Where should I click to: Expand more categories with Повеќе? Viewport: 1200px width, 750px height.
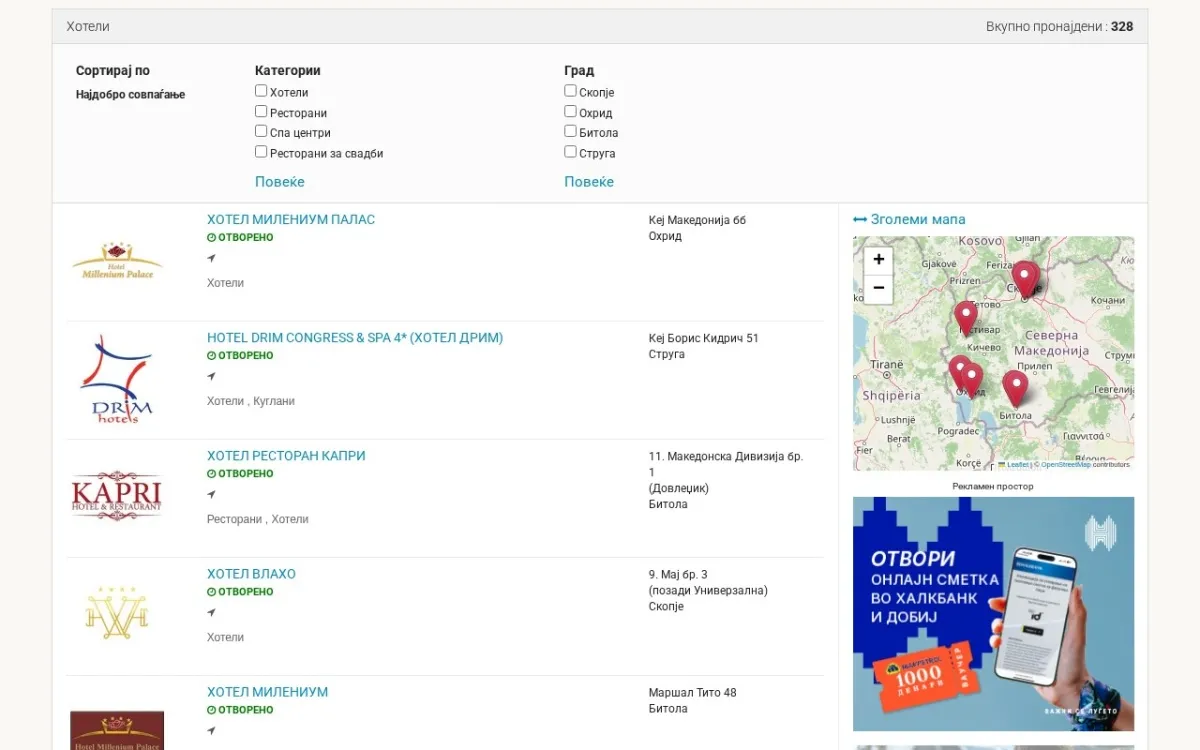click(280, 182)
